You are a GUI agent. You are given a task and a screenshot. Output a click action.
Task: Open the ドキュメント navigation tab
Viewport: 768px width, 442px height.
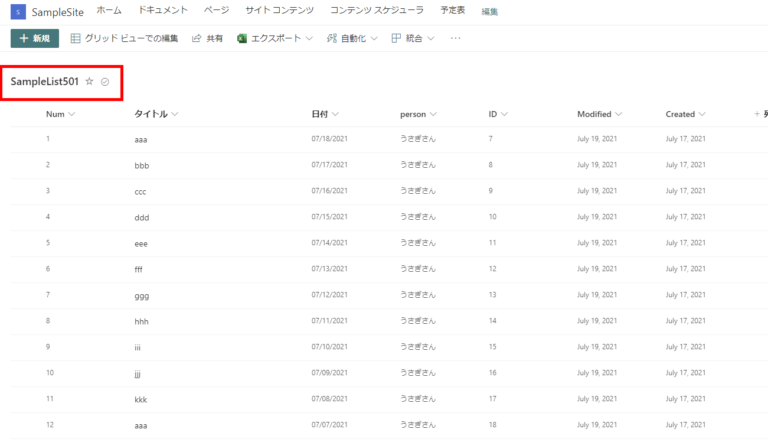coord(162,10)
